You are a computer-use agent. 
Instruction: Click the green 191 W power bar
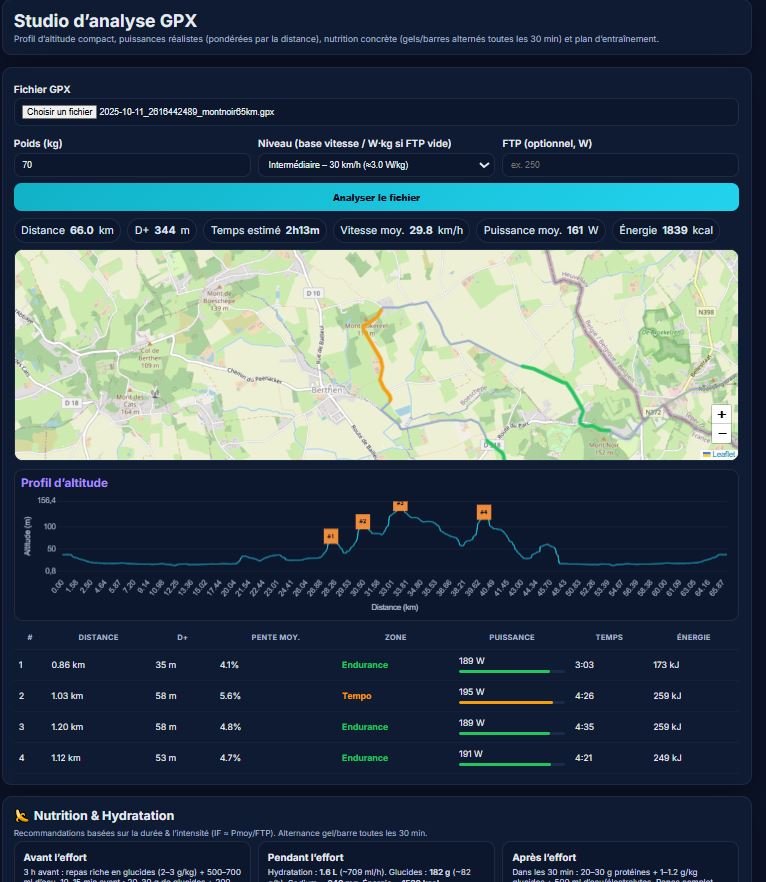click(506, 765)
